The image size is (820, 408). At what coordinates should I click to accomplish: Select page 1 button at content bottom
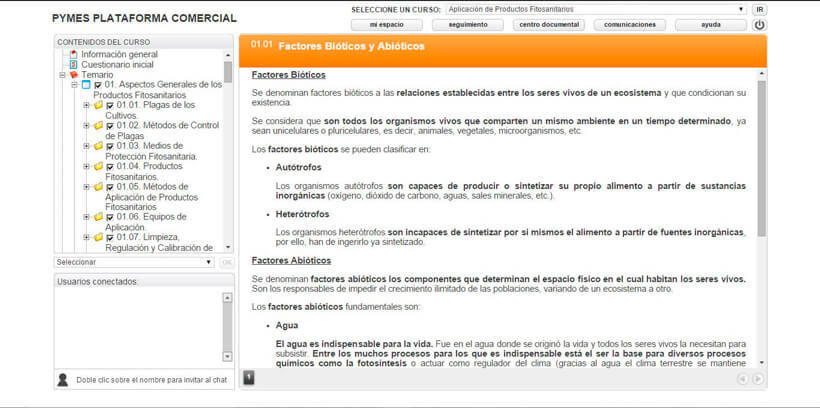point(249,377)
